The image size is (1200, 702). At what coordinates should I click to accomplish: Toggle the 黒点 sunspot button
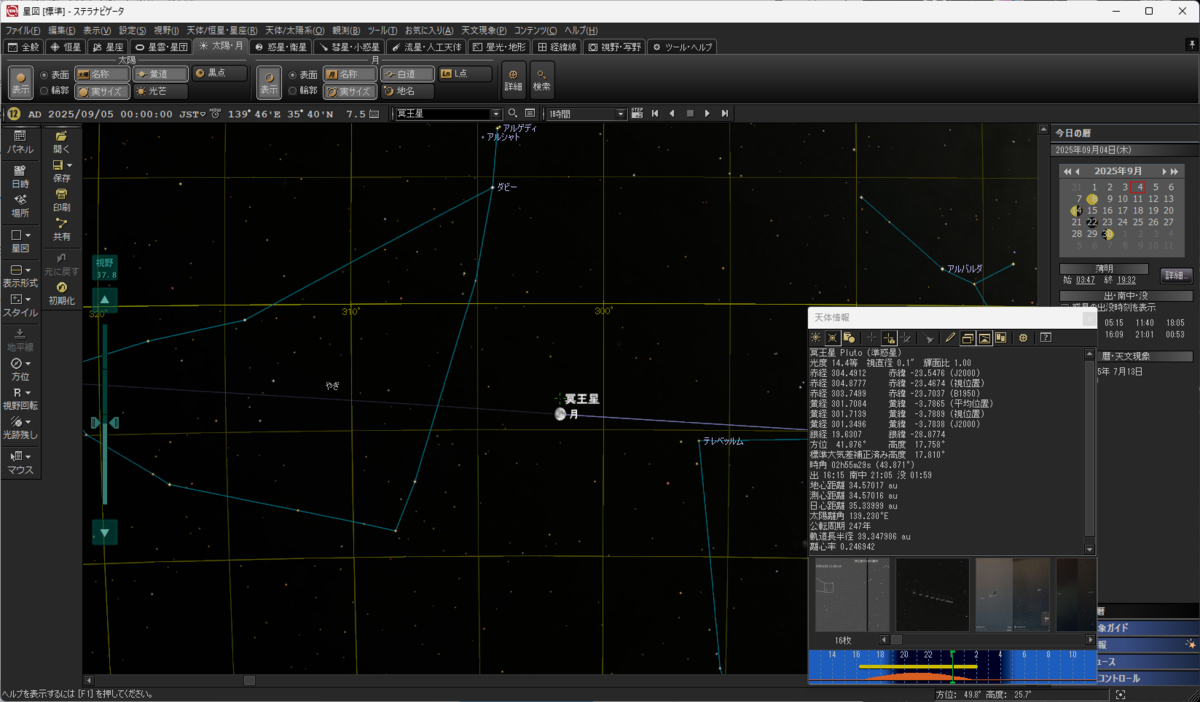point(220,74)
